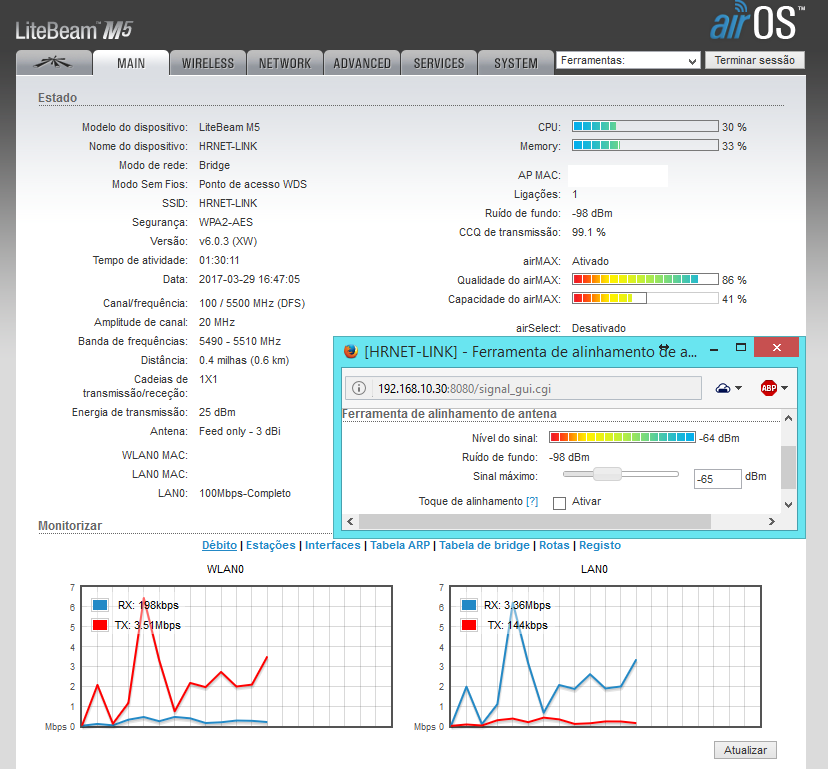Viewport: 828px width, 769px height.
Task: Click the 0.4 milhas (0.6 km) distance
Action: pos(243,360)
